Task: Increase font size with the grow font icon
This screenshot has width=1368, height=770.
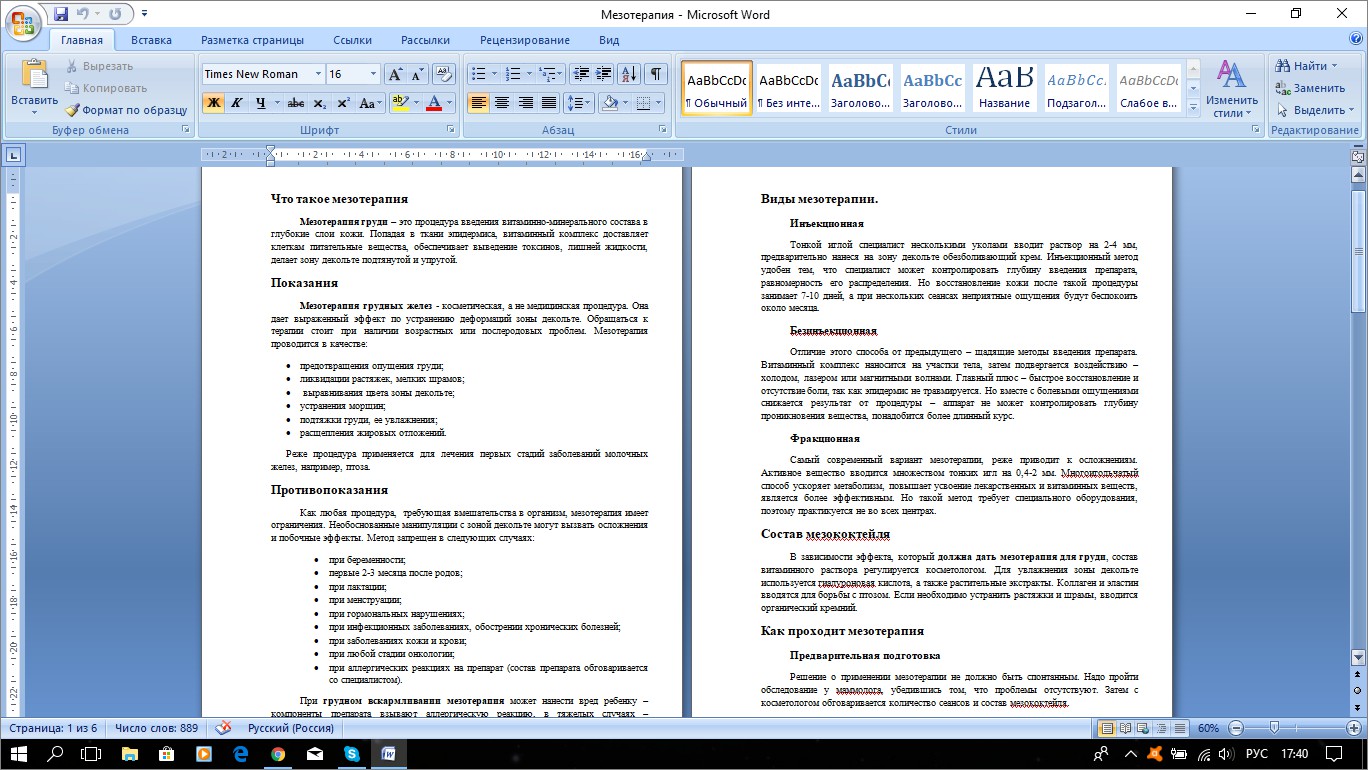Action: click(x=395, y=74)
